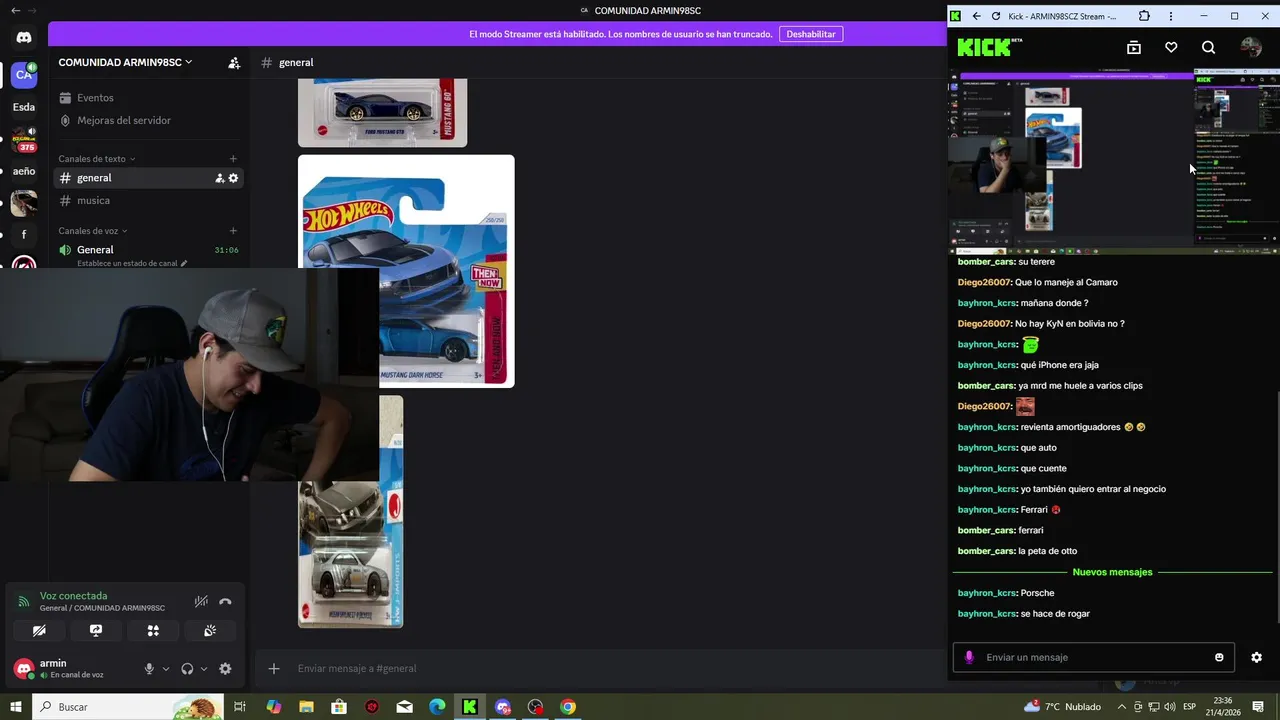Click the Deshabilitar streamer mode button

tap(811, 34)
